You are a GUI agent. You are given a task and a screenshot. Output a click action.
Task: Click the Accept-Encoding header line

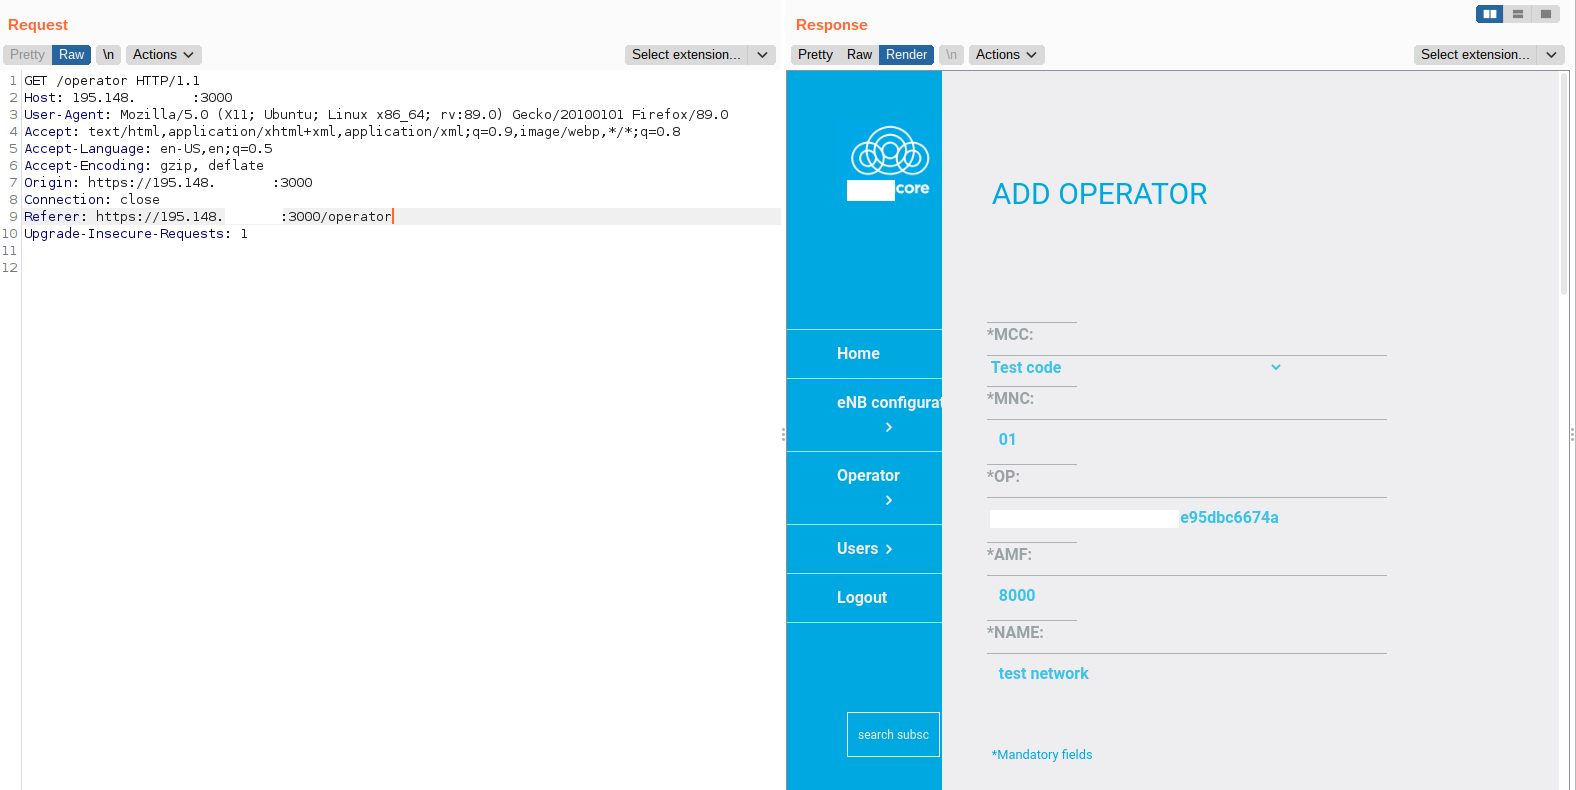144,166
